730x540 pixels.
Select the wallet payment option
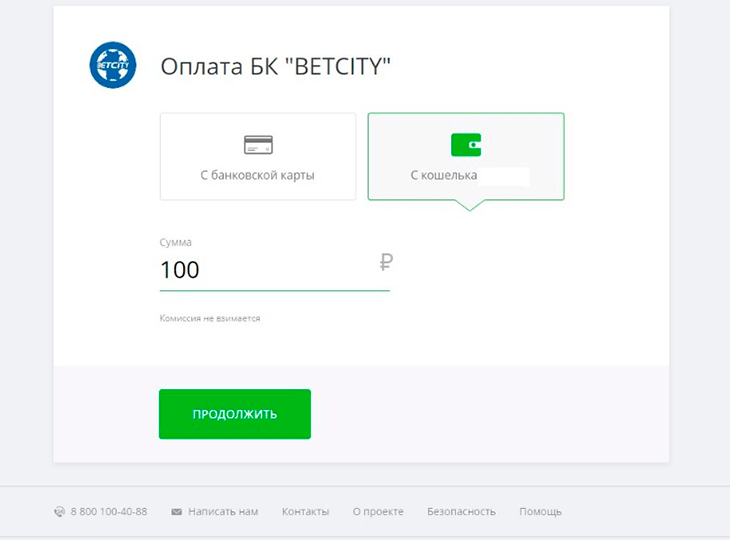[466, 156]
